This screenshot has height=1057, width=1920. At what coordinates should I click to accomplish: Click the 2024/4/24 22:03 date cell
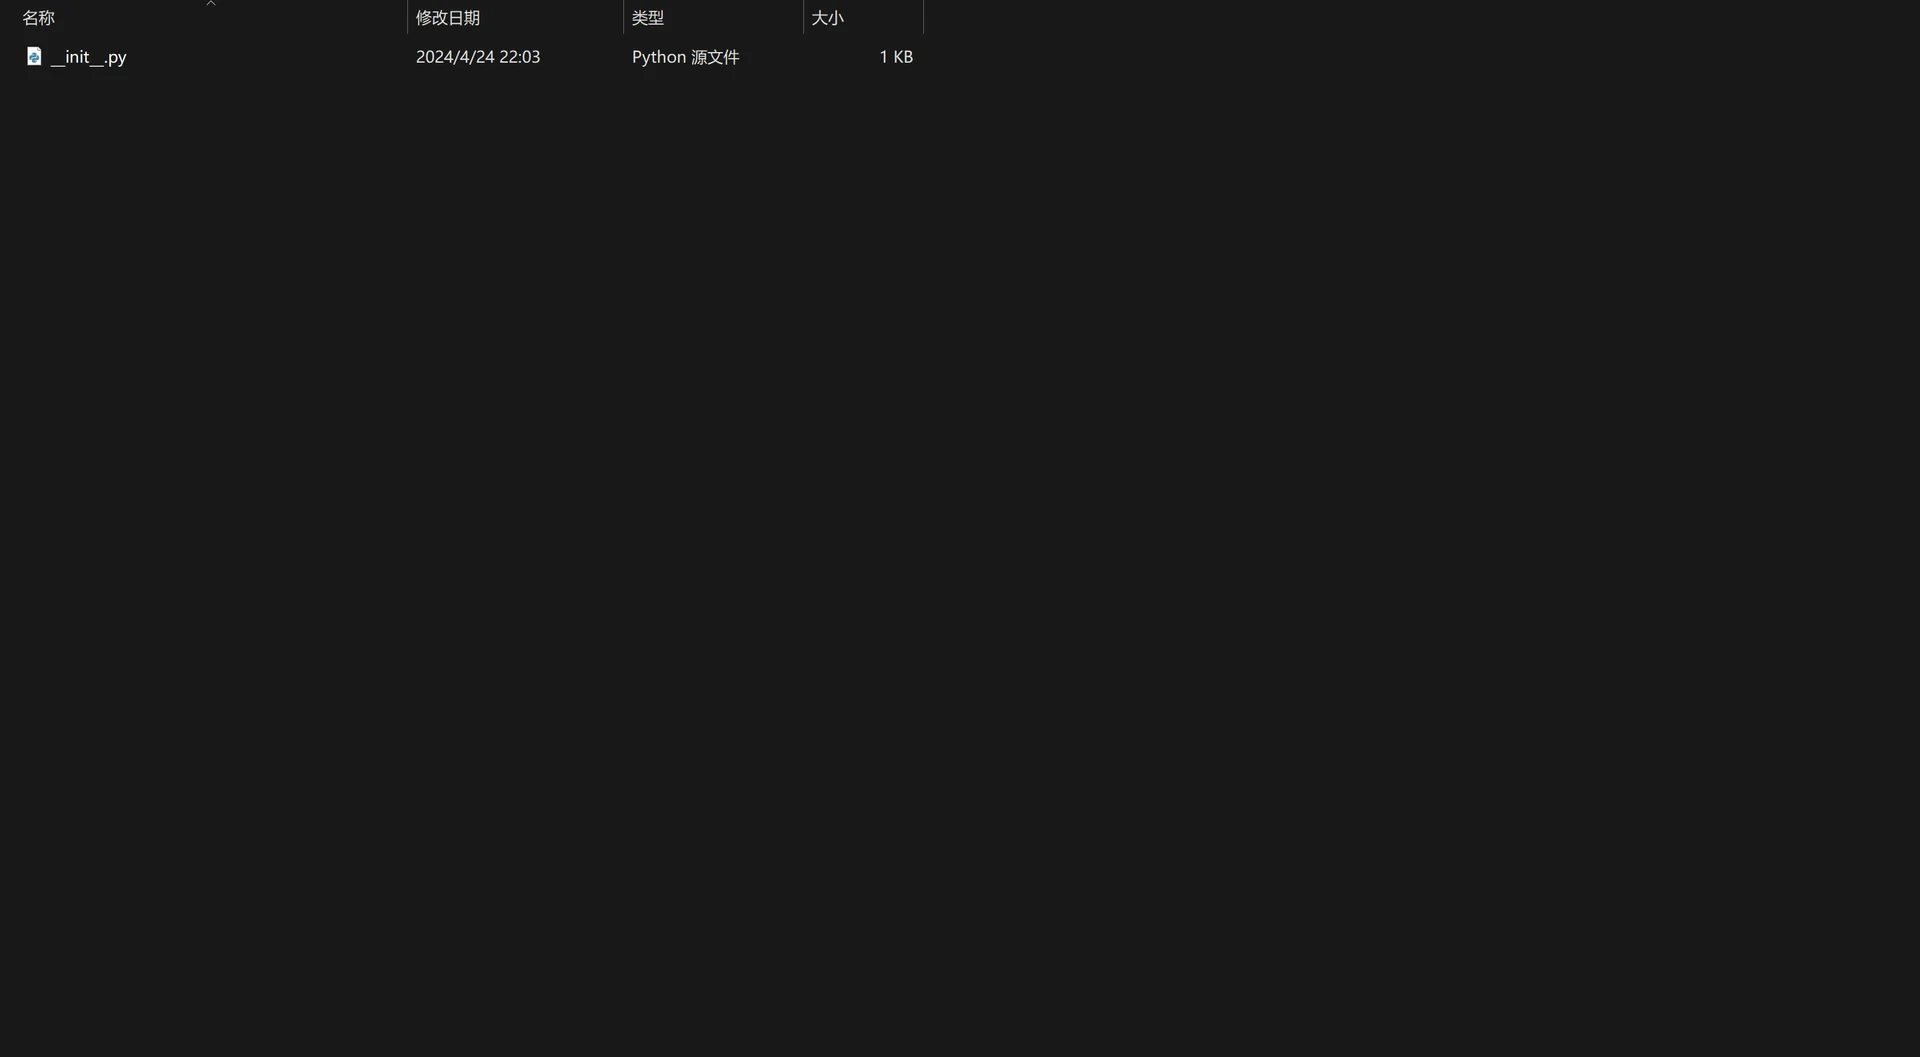pyautogui.click(x=478, y=57)
